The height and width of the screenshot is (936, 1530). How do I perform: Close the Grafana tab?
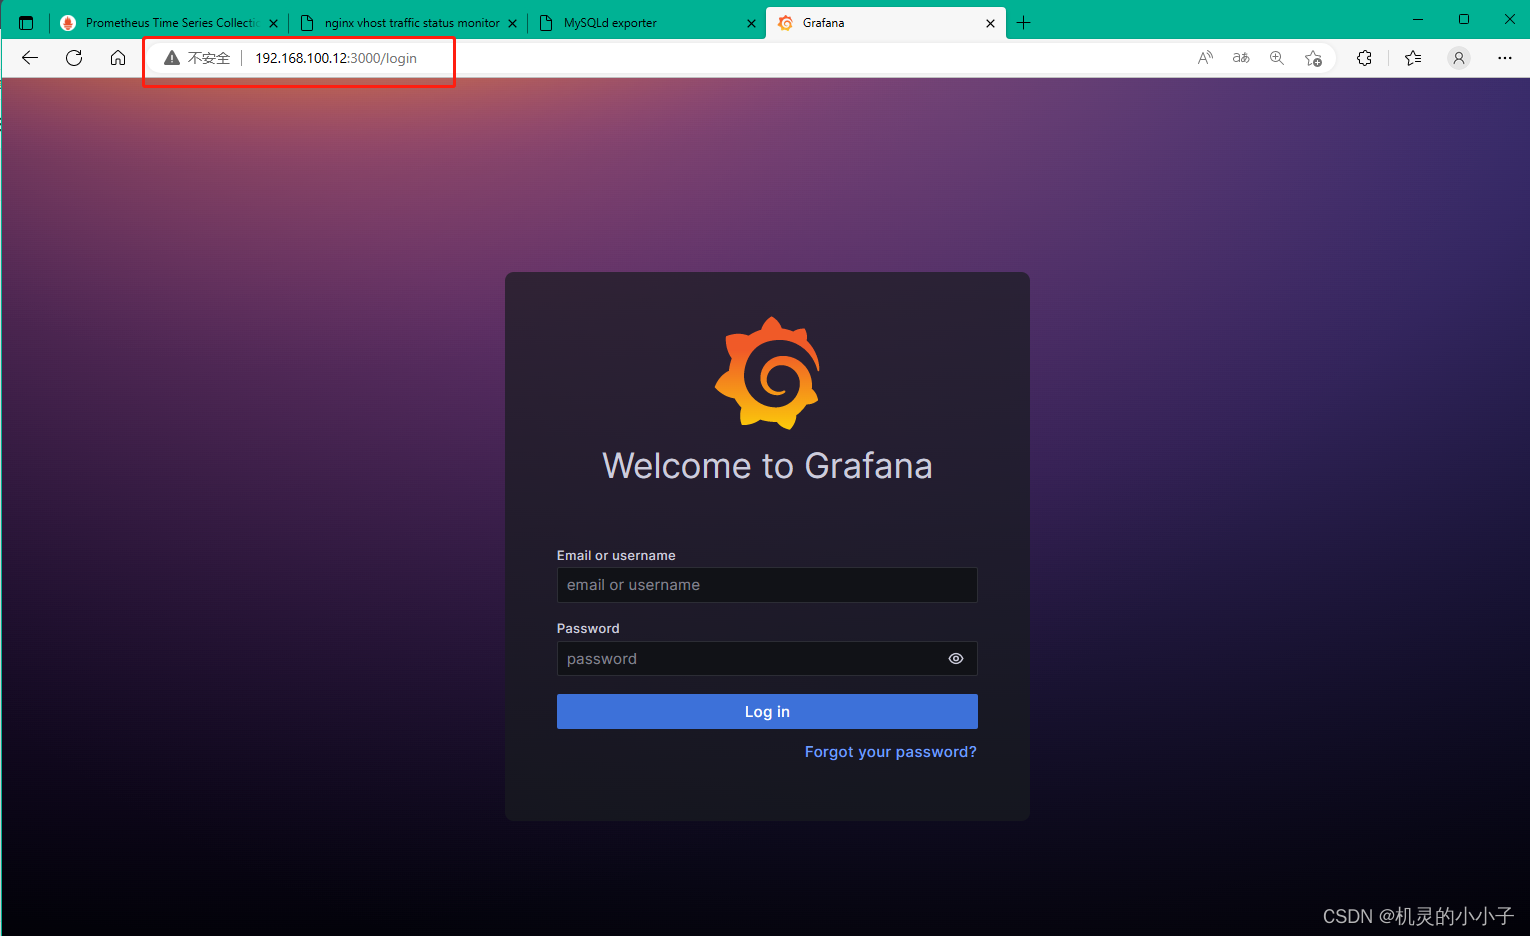[990, 23]
